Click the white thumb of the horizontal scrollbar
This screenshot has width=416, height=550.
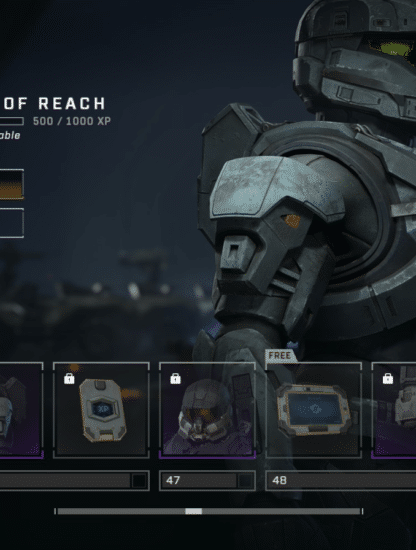click(194, 511)
